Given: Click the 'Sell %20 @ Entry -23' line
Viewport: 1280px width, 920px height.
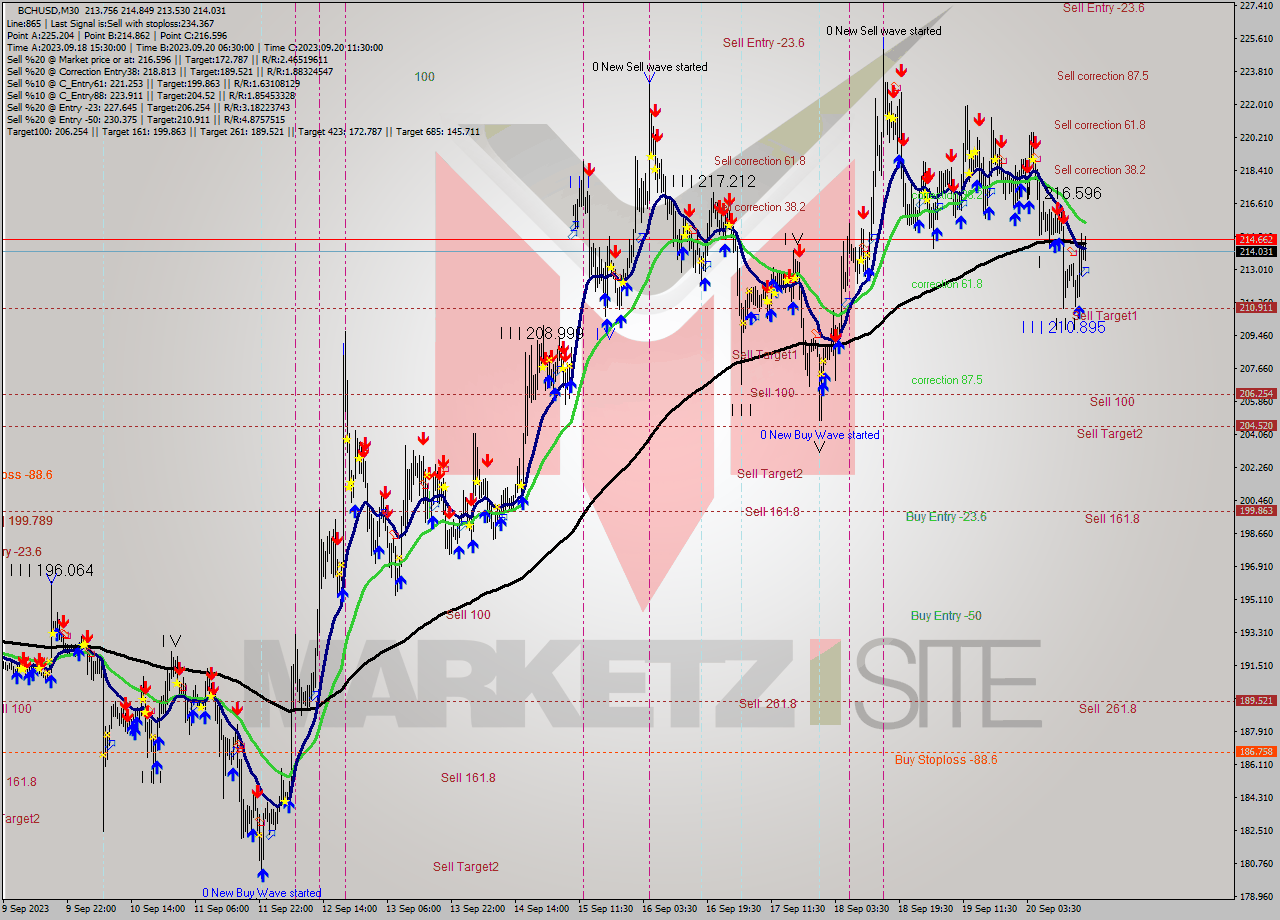Looking at the screenshot, I should 150,107.
